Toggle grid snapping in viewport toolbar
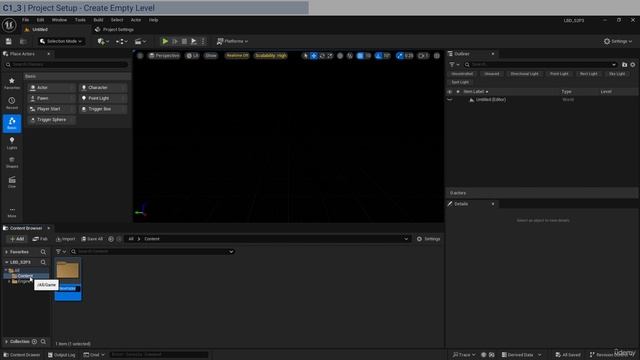The width and height of the screenshot is (640, 360). 360,56
